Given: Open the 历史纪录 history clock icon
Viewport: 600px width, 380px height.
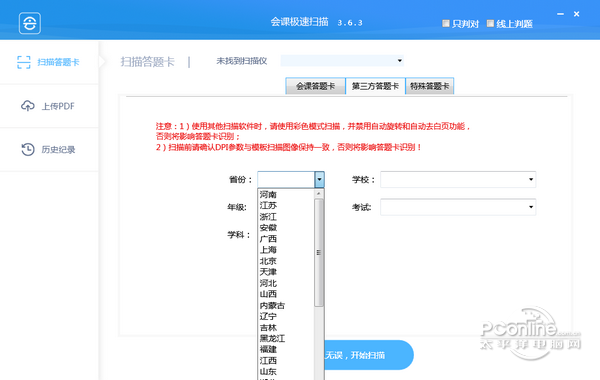Looking at the screenshot, I should click(28, 149).
